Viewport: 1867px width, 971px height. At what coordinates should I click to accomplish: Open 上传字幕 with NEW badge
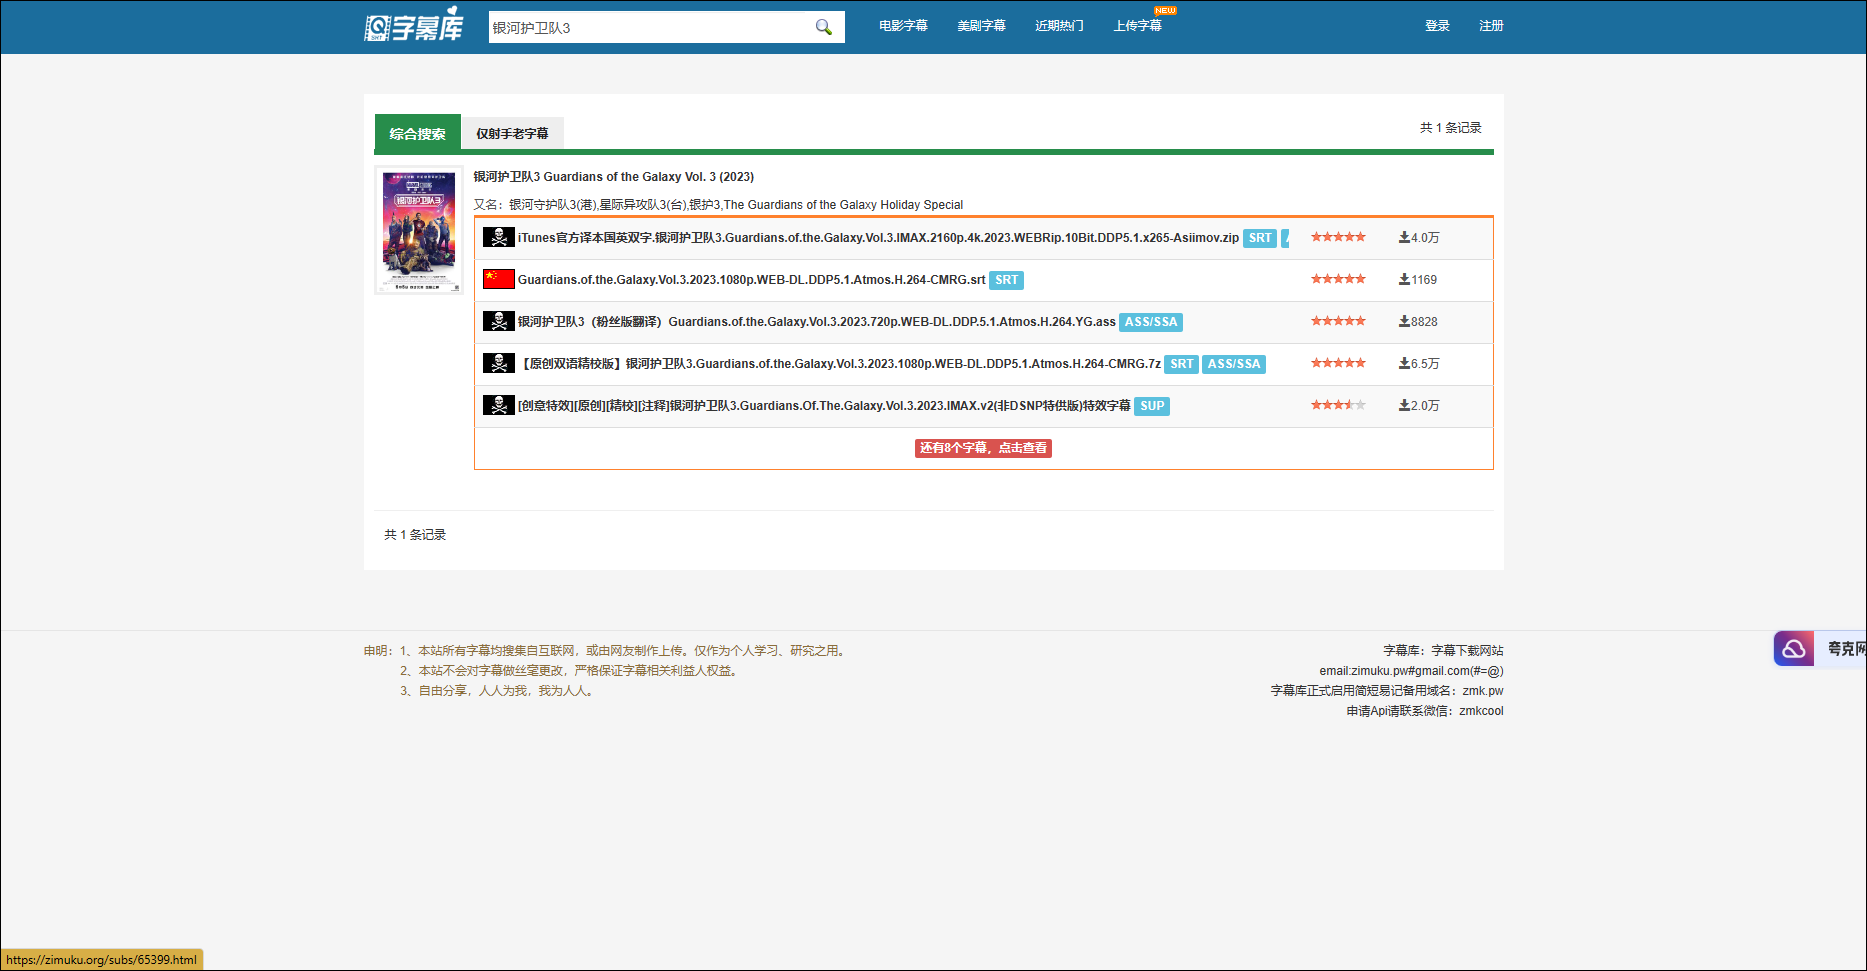pyautogui.click(x=1138, y=26)
